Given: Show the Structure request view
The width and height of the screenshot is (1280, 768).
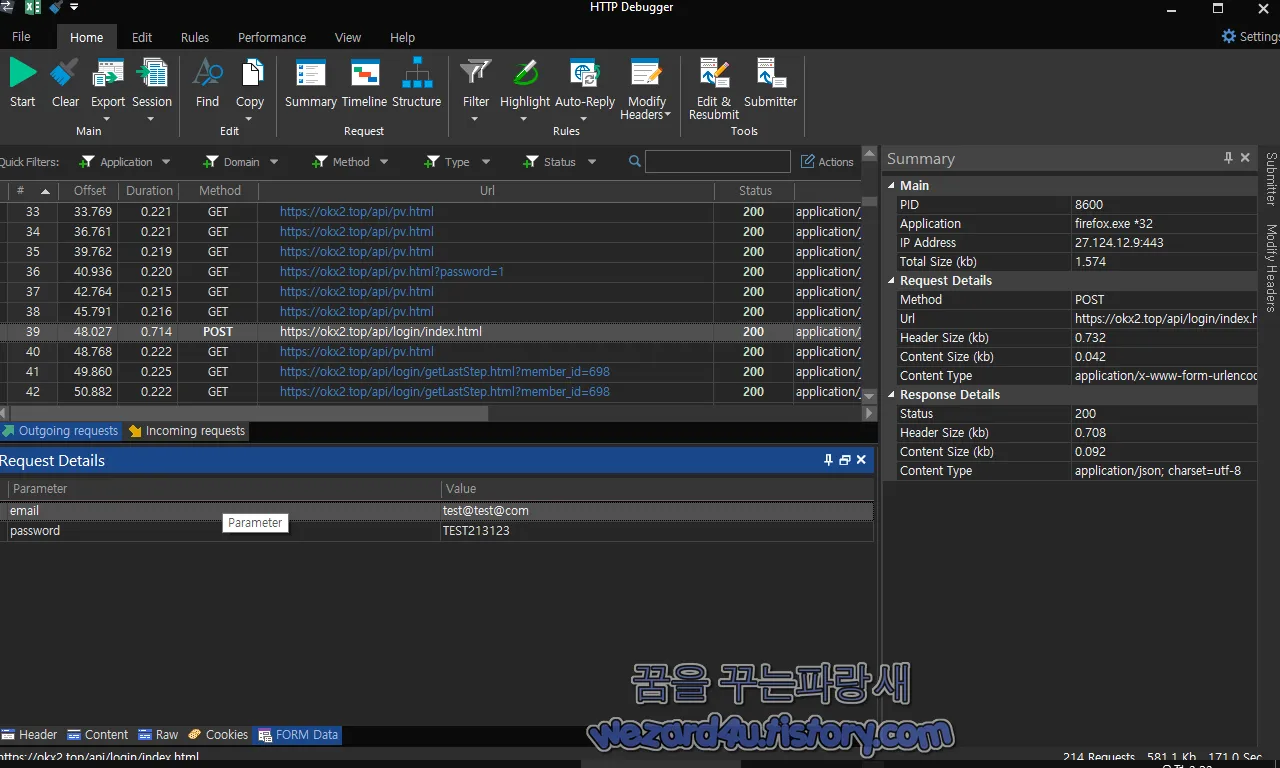Looking at the screenshot, I should point(417,83).
